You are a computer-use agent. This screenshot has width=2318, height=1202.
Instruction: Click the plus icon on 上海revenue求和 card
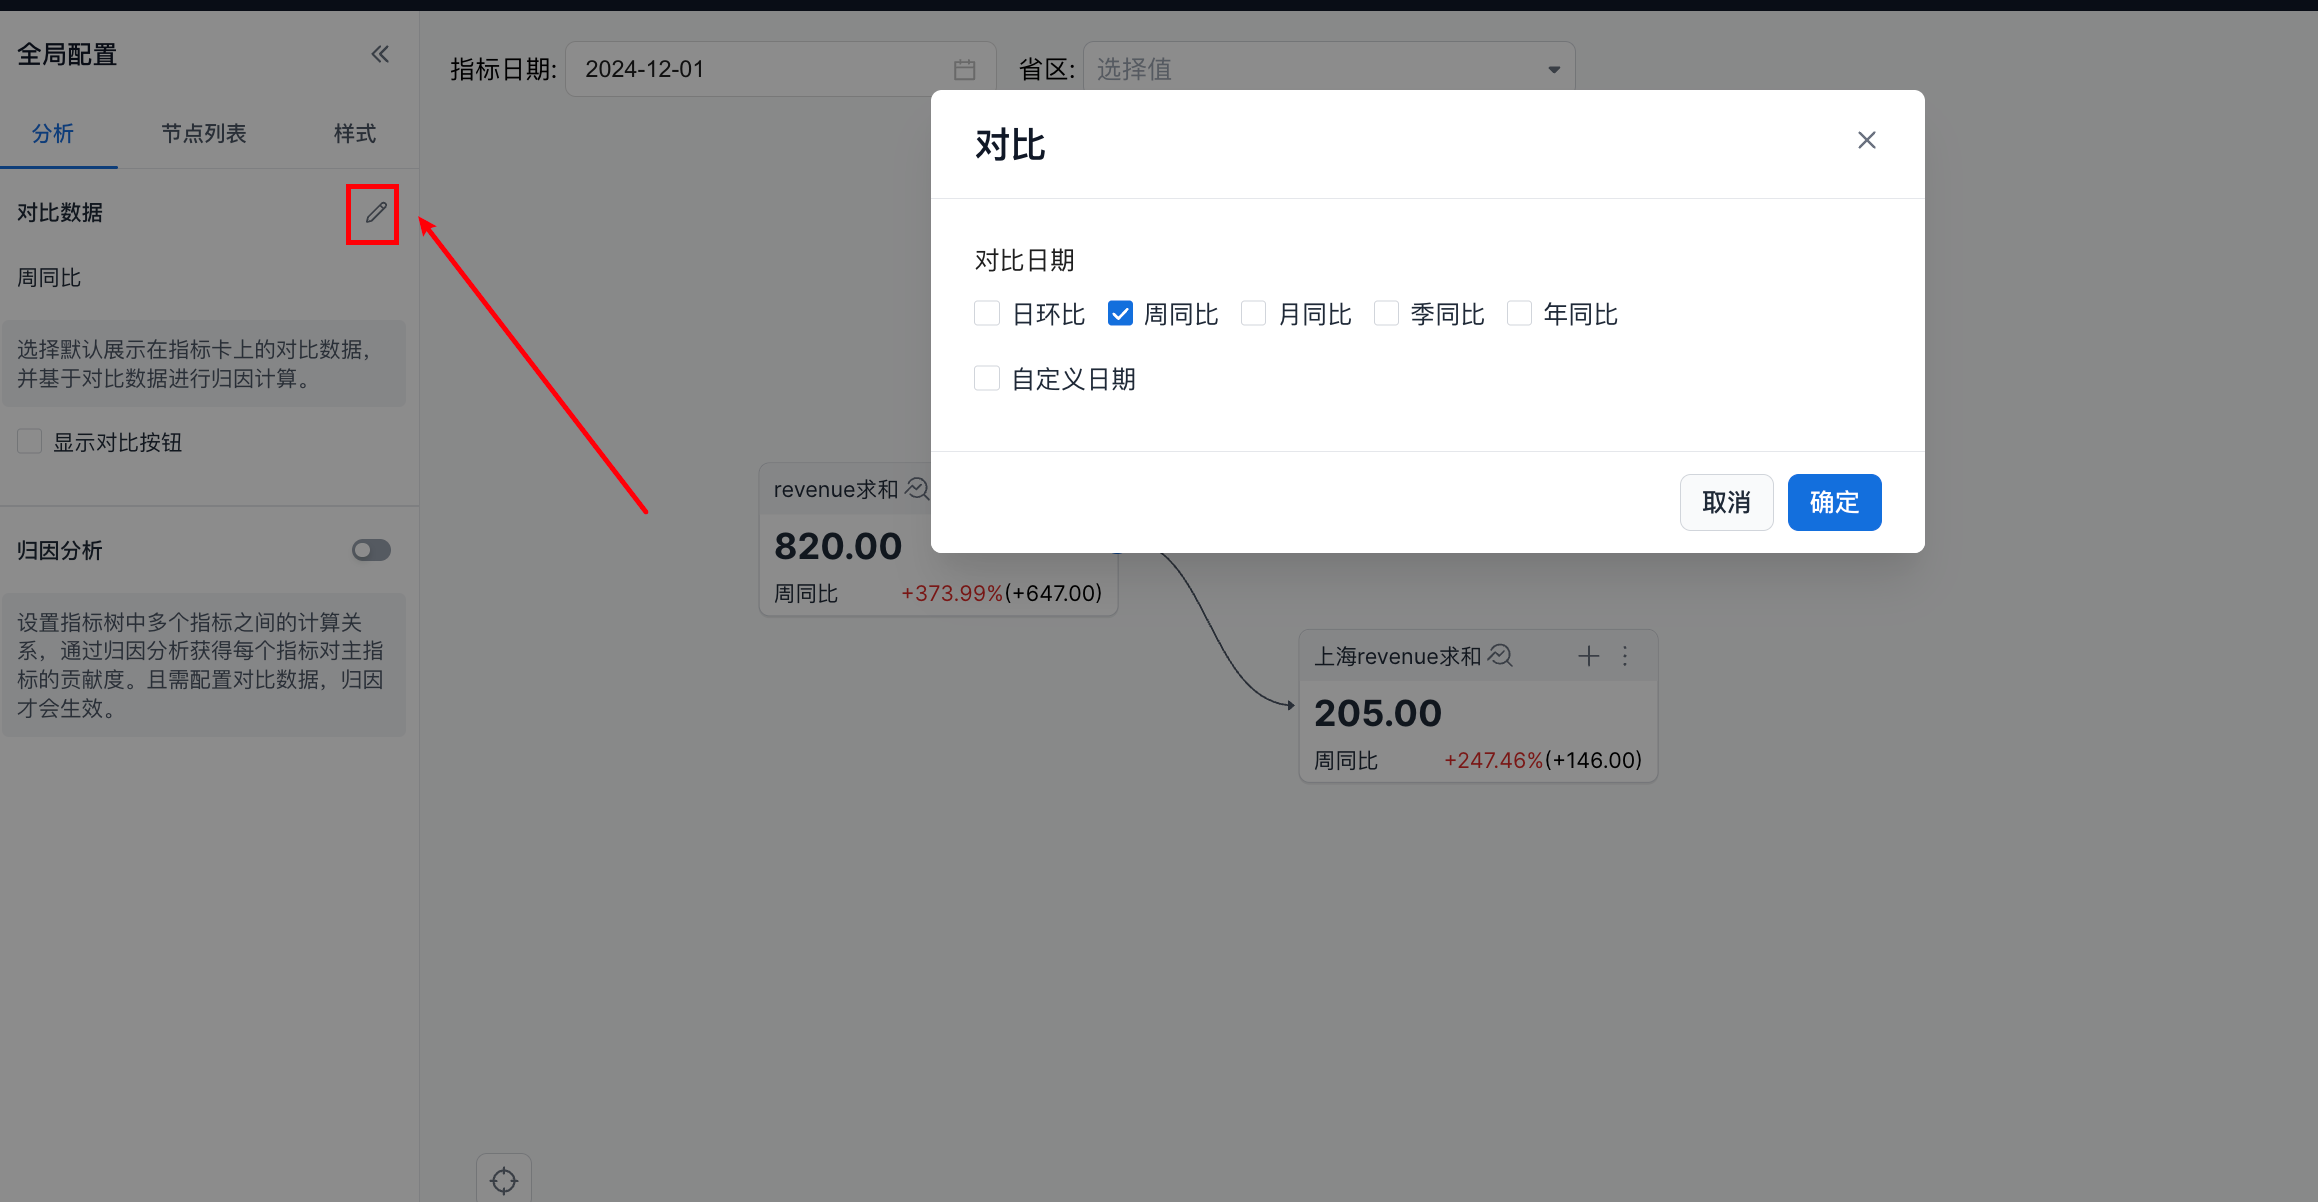pos(1588,656)
